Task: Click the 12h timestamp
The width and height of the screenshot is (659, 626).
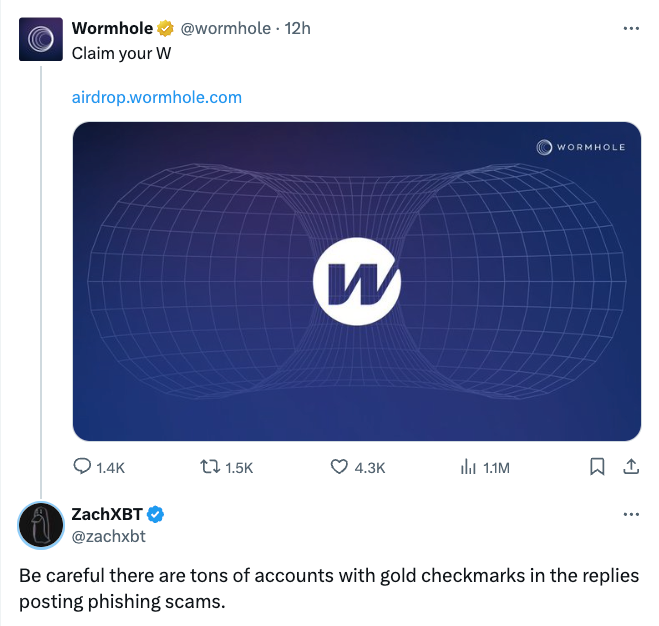Action: [x=298, y=29]
